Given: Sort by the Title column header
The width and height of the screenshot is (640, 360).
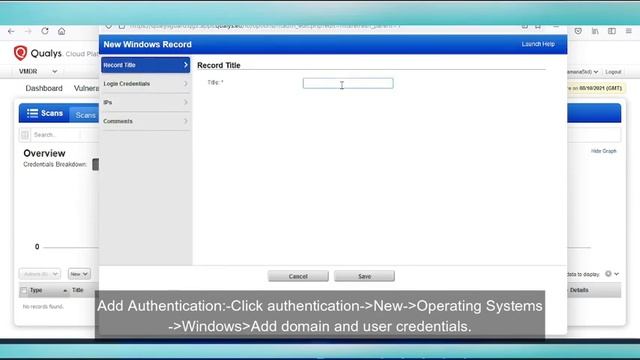Looking at the screenshot, I should 78,290.
